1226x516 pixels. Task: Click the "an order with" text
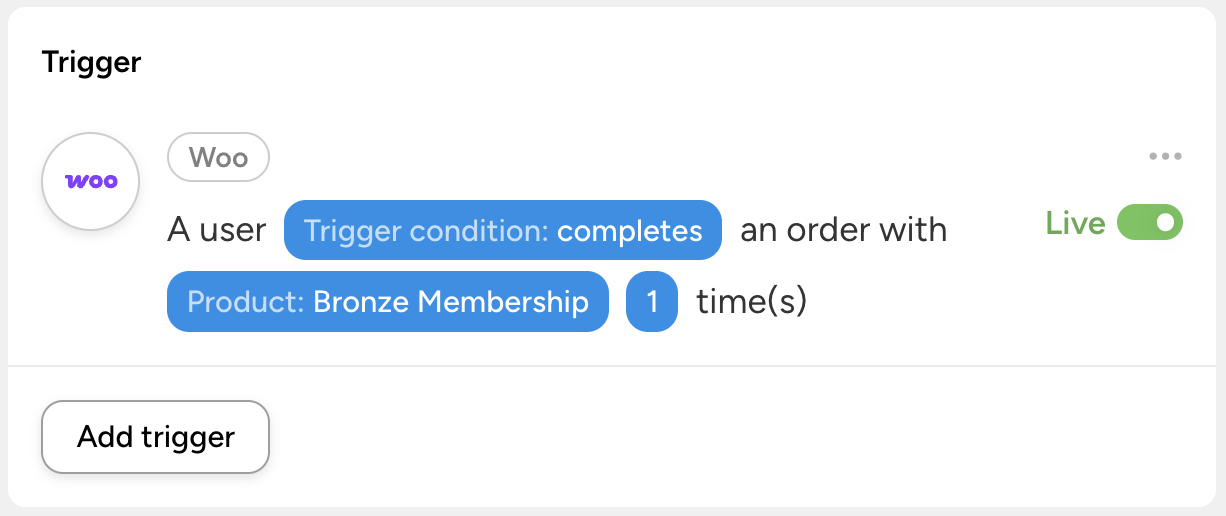pos(843,230)
